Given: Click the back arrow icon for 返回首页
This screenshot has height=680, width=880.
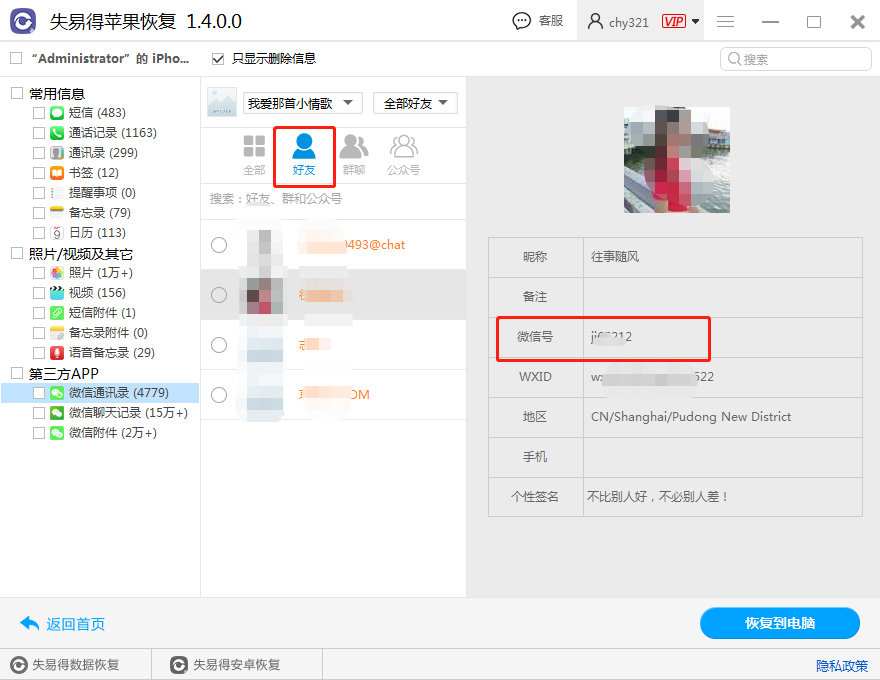Looking at the screenshot, I should coord(29,623).
